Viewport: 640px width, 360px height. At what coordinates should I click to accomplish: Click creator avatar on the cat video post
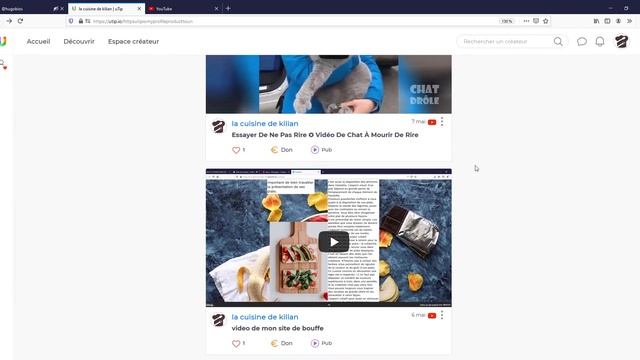coord(218,127)
